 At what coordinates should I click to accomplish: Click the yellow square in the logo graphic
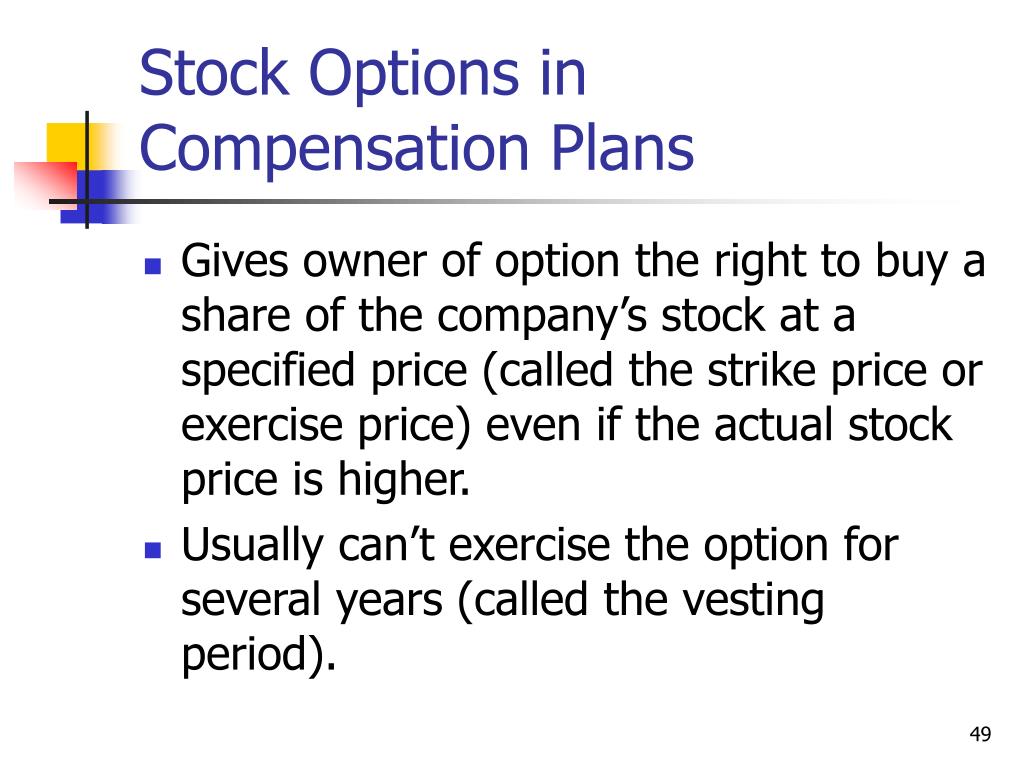69,145
